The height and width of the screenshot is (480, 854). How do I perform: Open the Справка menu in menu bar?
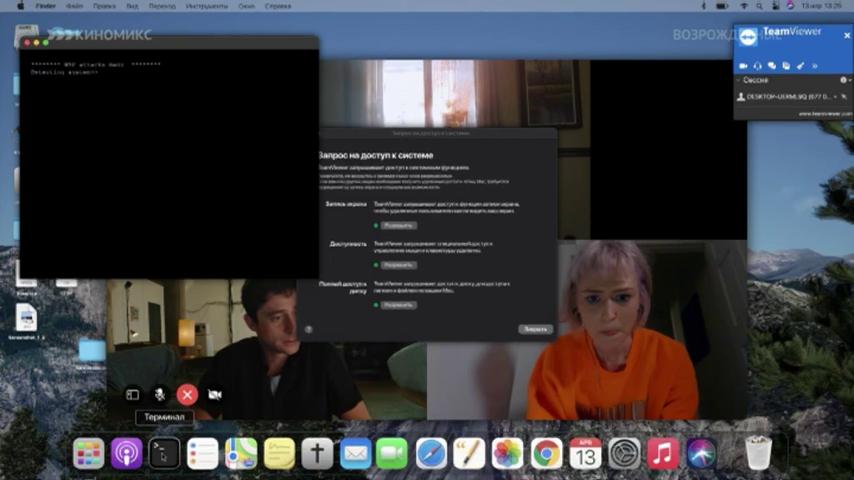point(278,6)
